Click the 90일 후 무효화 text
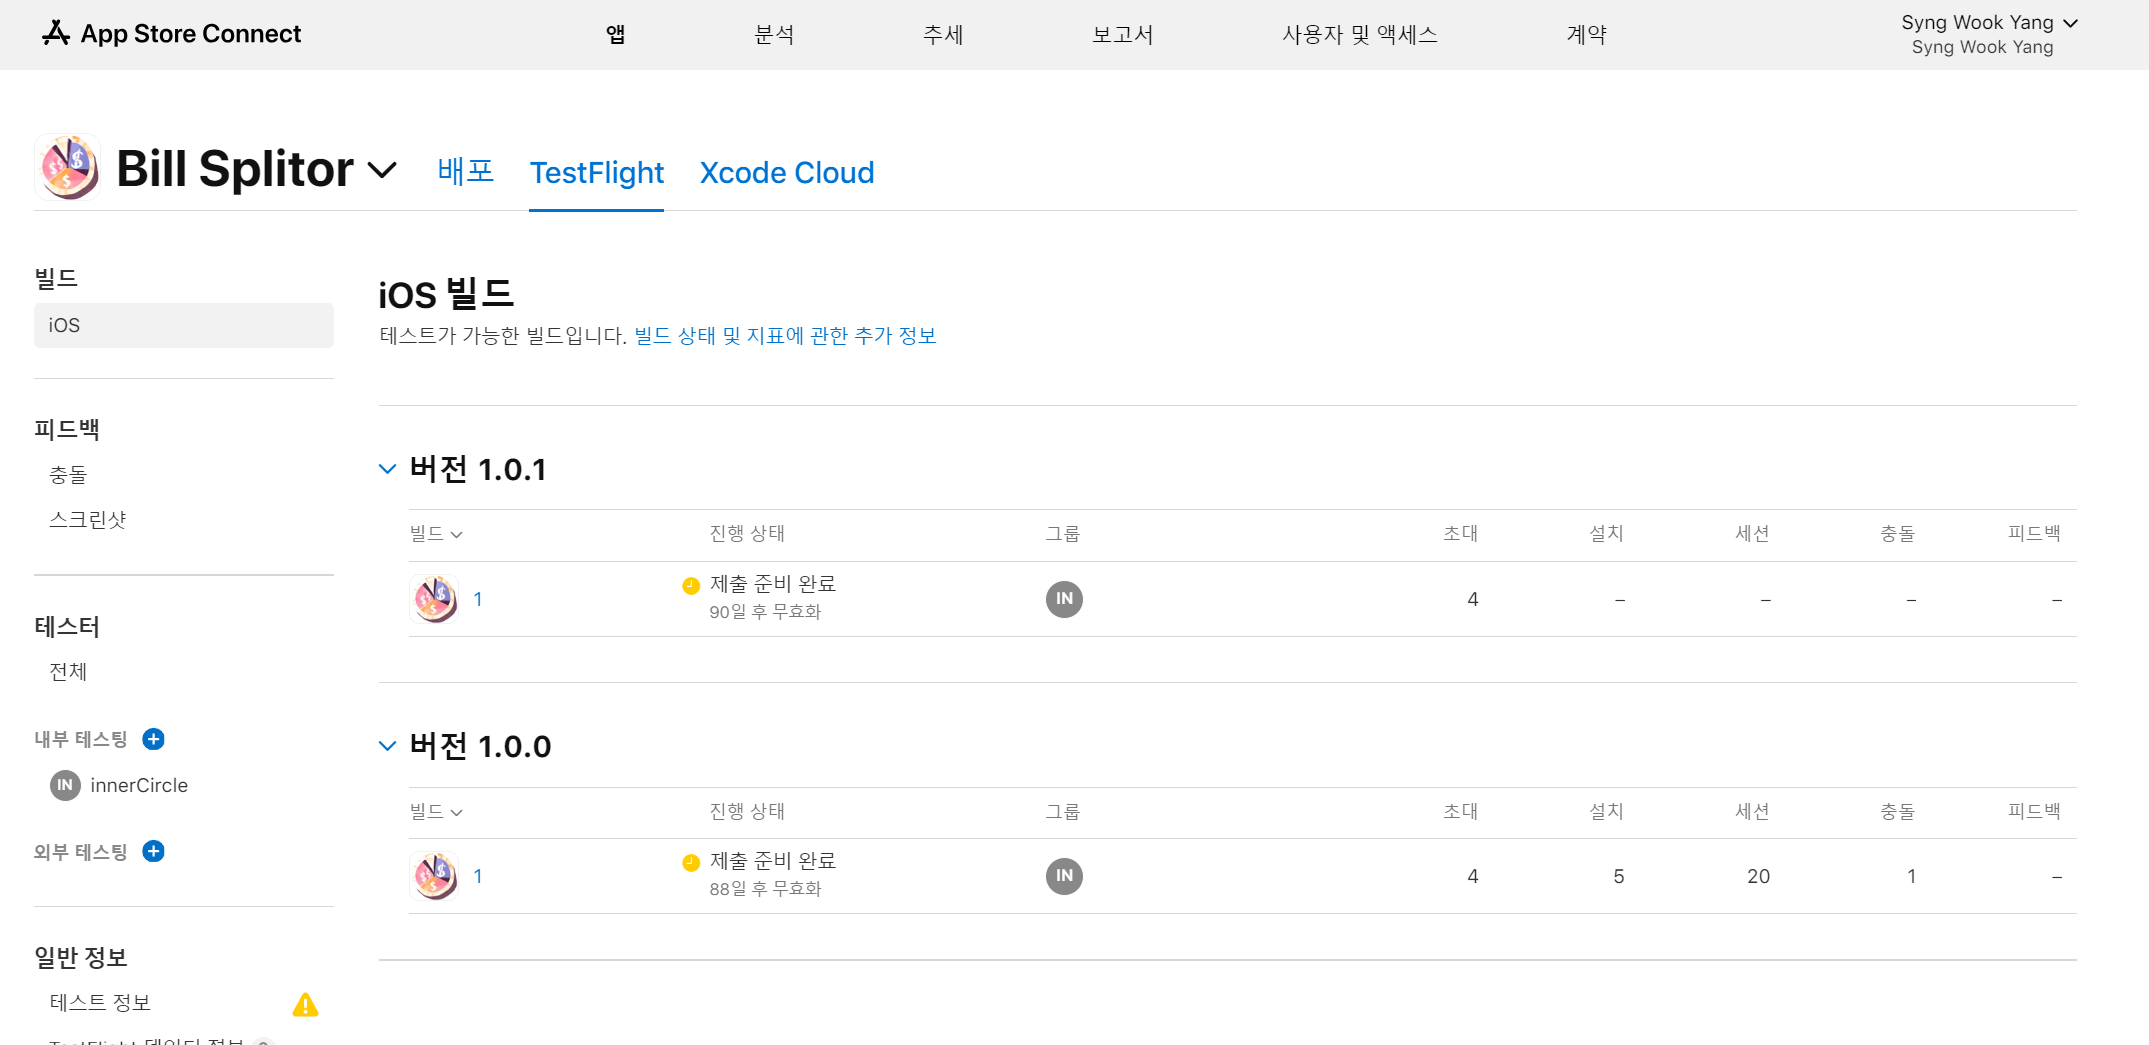This screenshot has width=2149, height=1045. [x=765, y=612]
